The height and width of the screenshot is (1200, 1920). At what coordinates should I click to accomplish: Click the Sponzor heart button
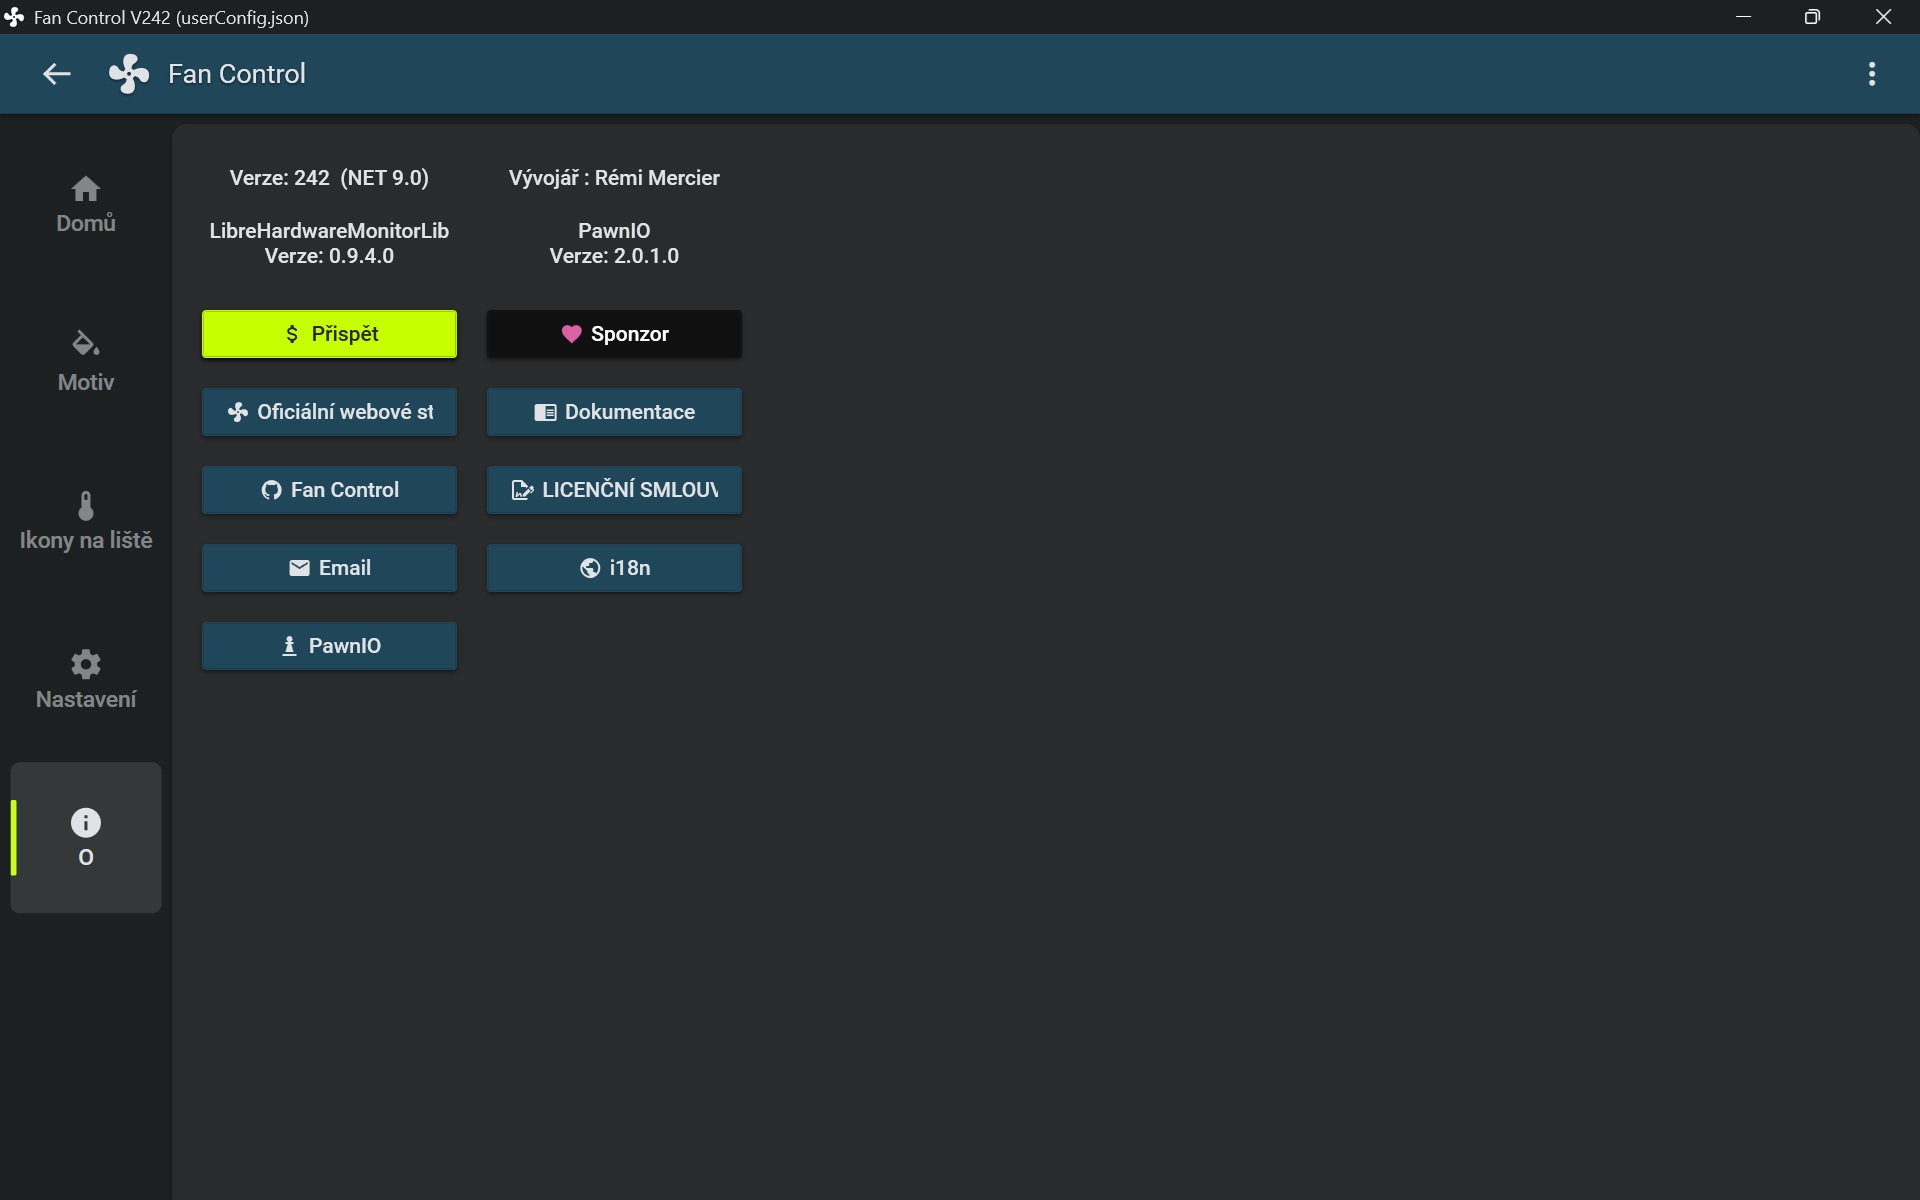pos(614,334)
